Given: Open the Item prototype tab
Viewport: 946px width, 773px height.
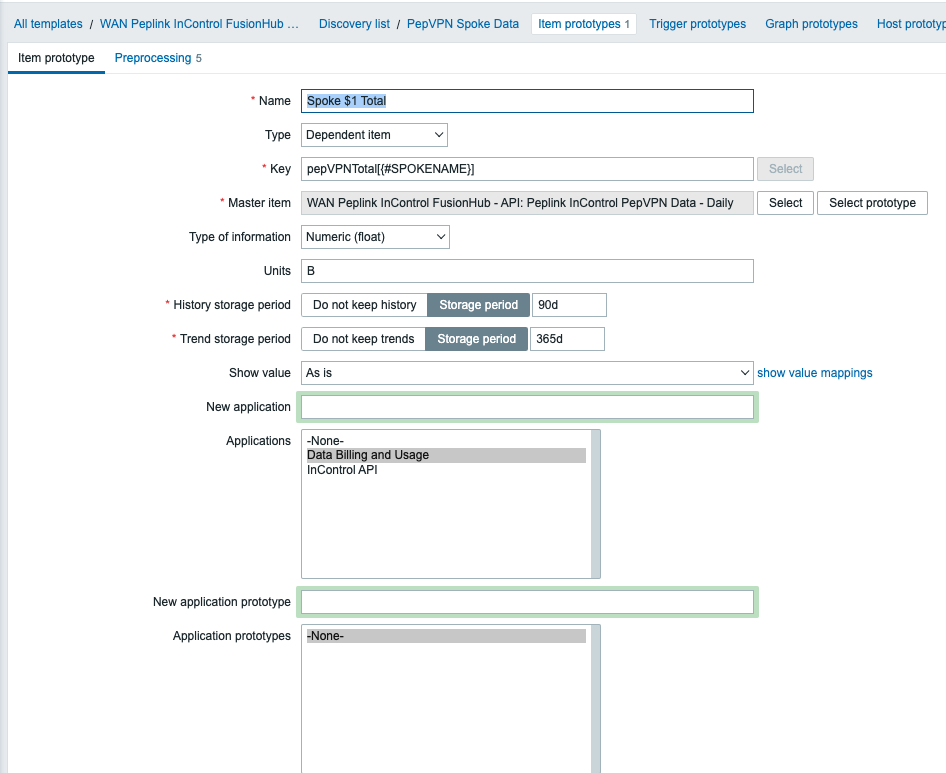Looking at the screenshot, I should pos(56,58).
